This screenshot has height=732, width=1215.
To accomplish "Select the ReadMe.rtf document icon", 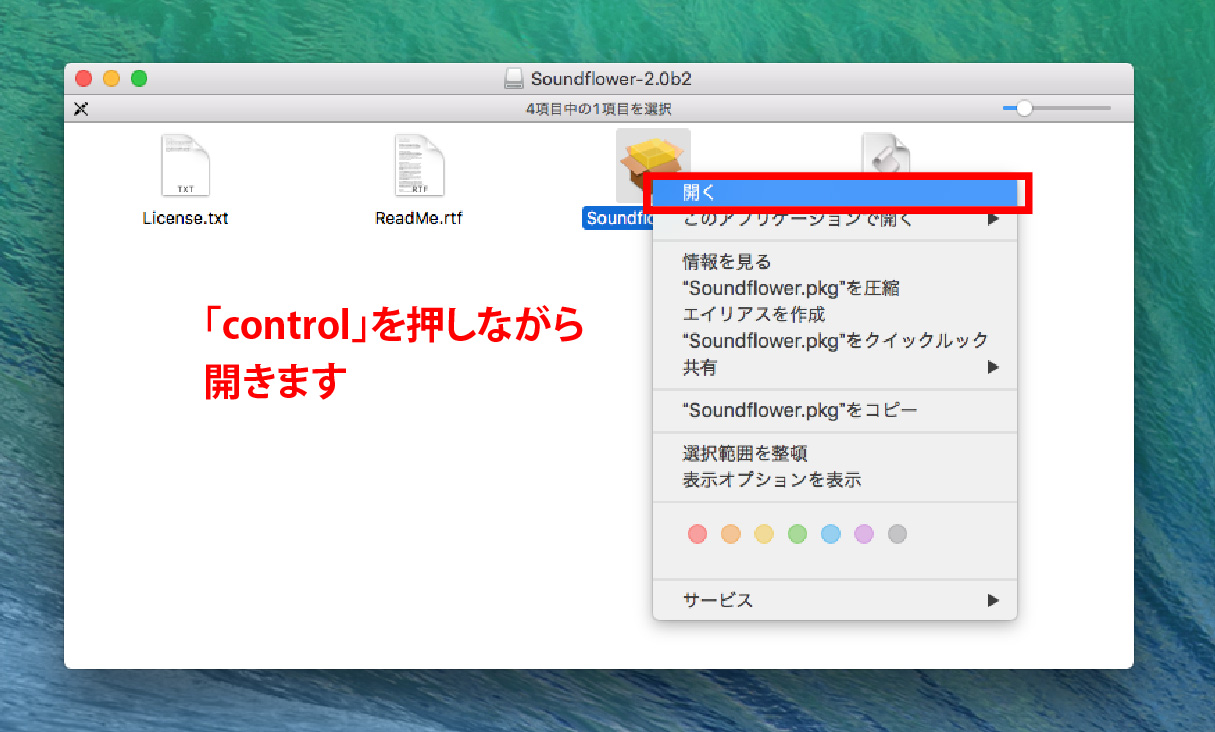I will 419,165.
